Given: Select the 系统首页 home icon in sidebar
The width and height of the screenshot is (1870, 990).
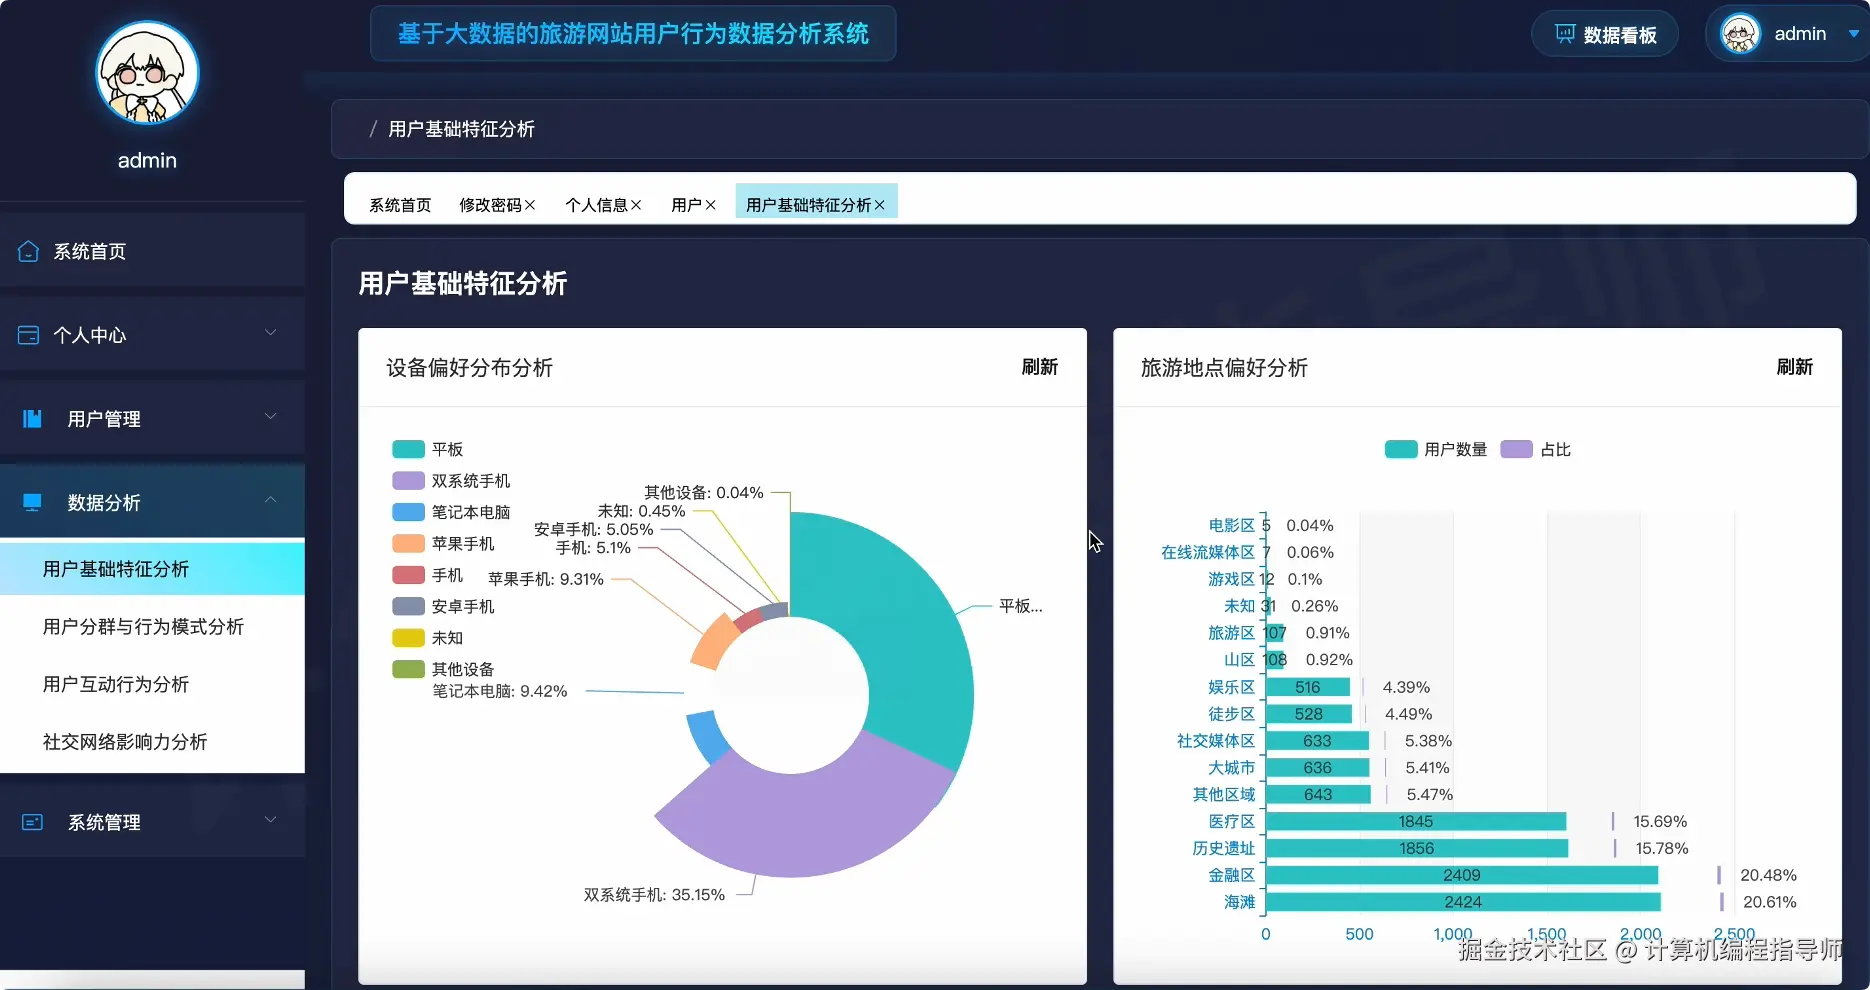Looking at the screenshot, I should pos(28,252).
